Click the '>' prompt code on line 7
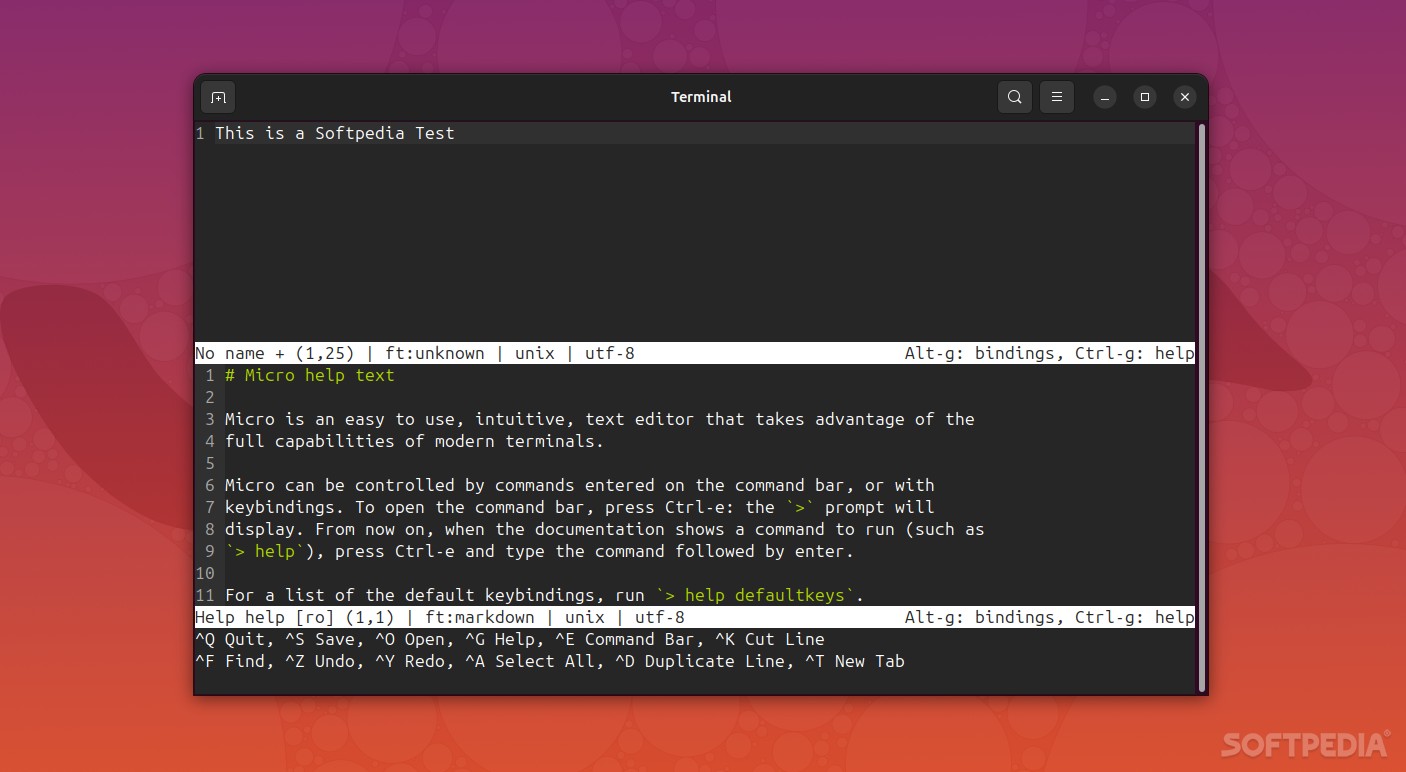This screenshot has width=1406, height=772. pyautogui.click(x=800, y=507)
